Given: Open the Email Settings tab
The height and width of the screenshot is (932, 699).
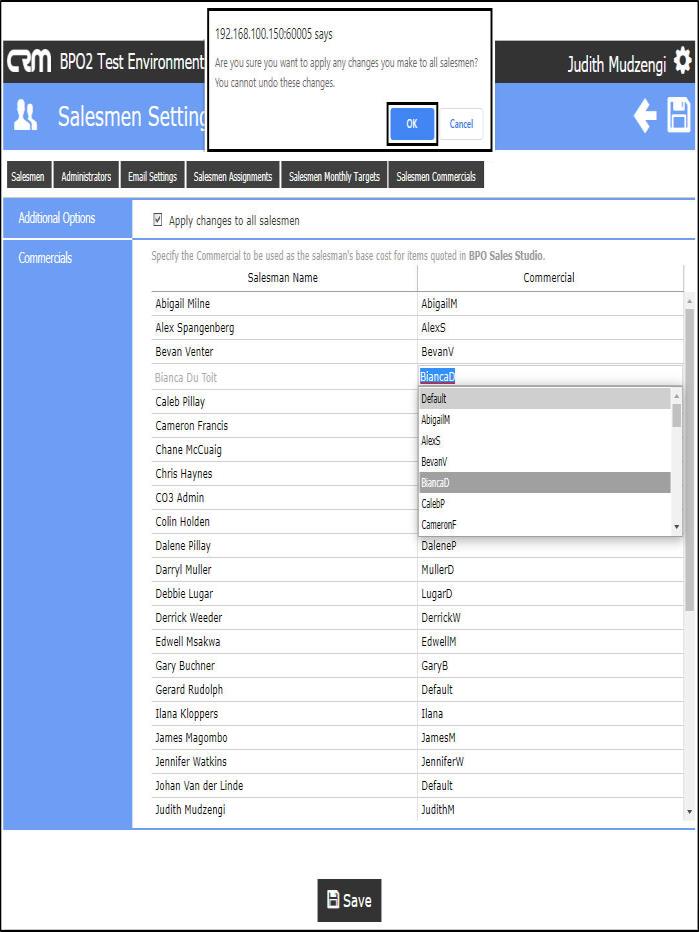Looking at the screenshot, I should (x=153, y=177).
